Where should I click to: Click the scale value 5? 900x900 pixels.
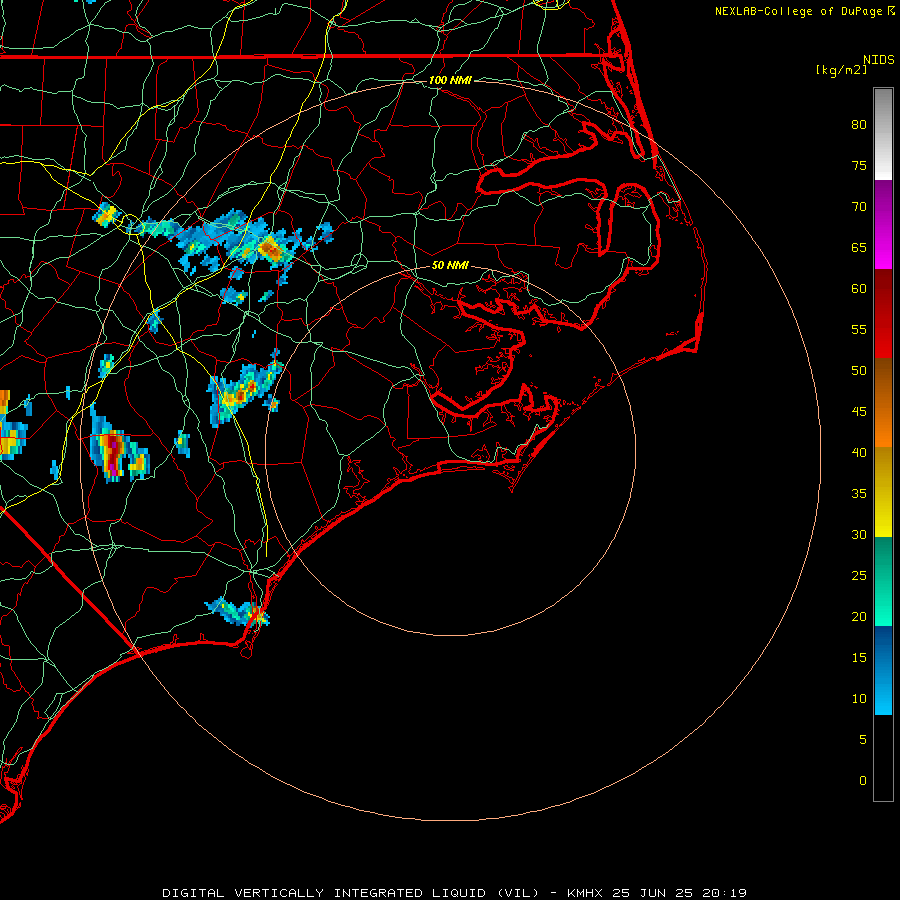[x=863, y=740]
